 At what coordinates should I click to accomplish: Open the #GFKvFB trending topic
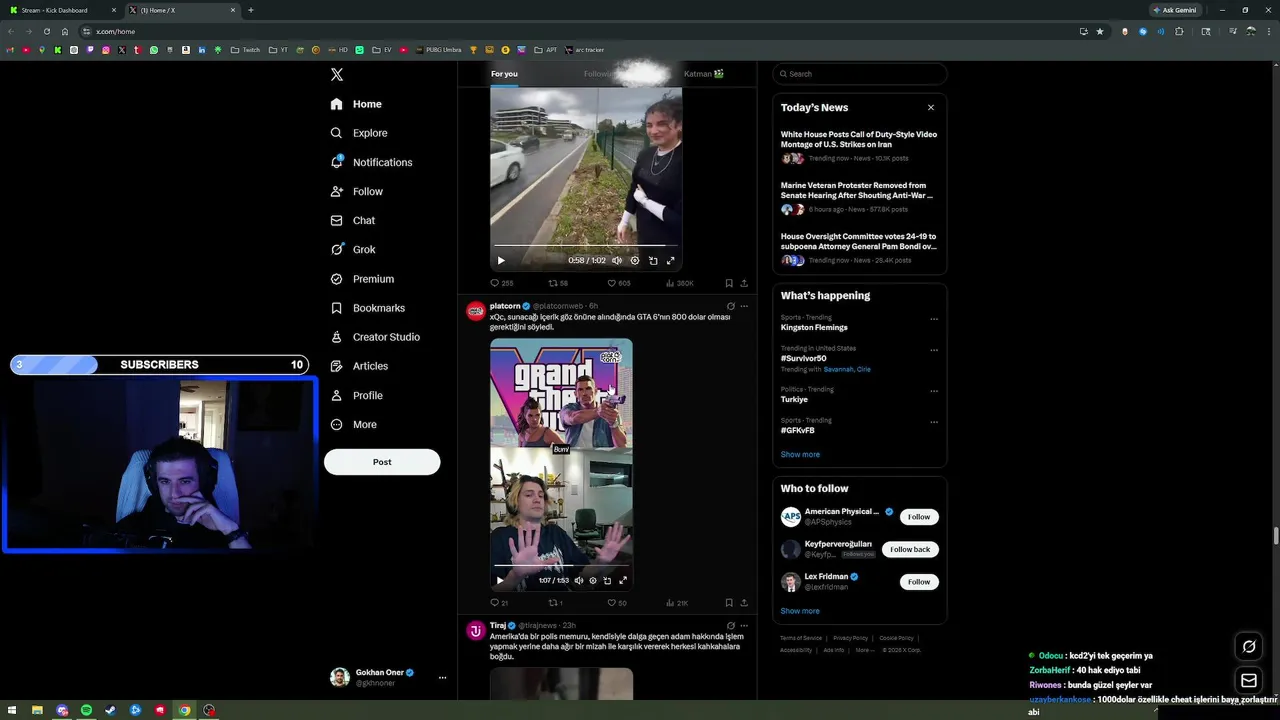[798, 430]
